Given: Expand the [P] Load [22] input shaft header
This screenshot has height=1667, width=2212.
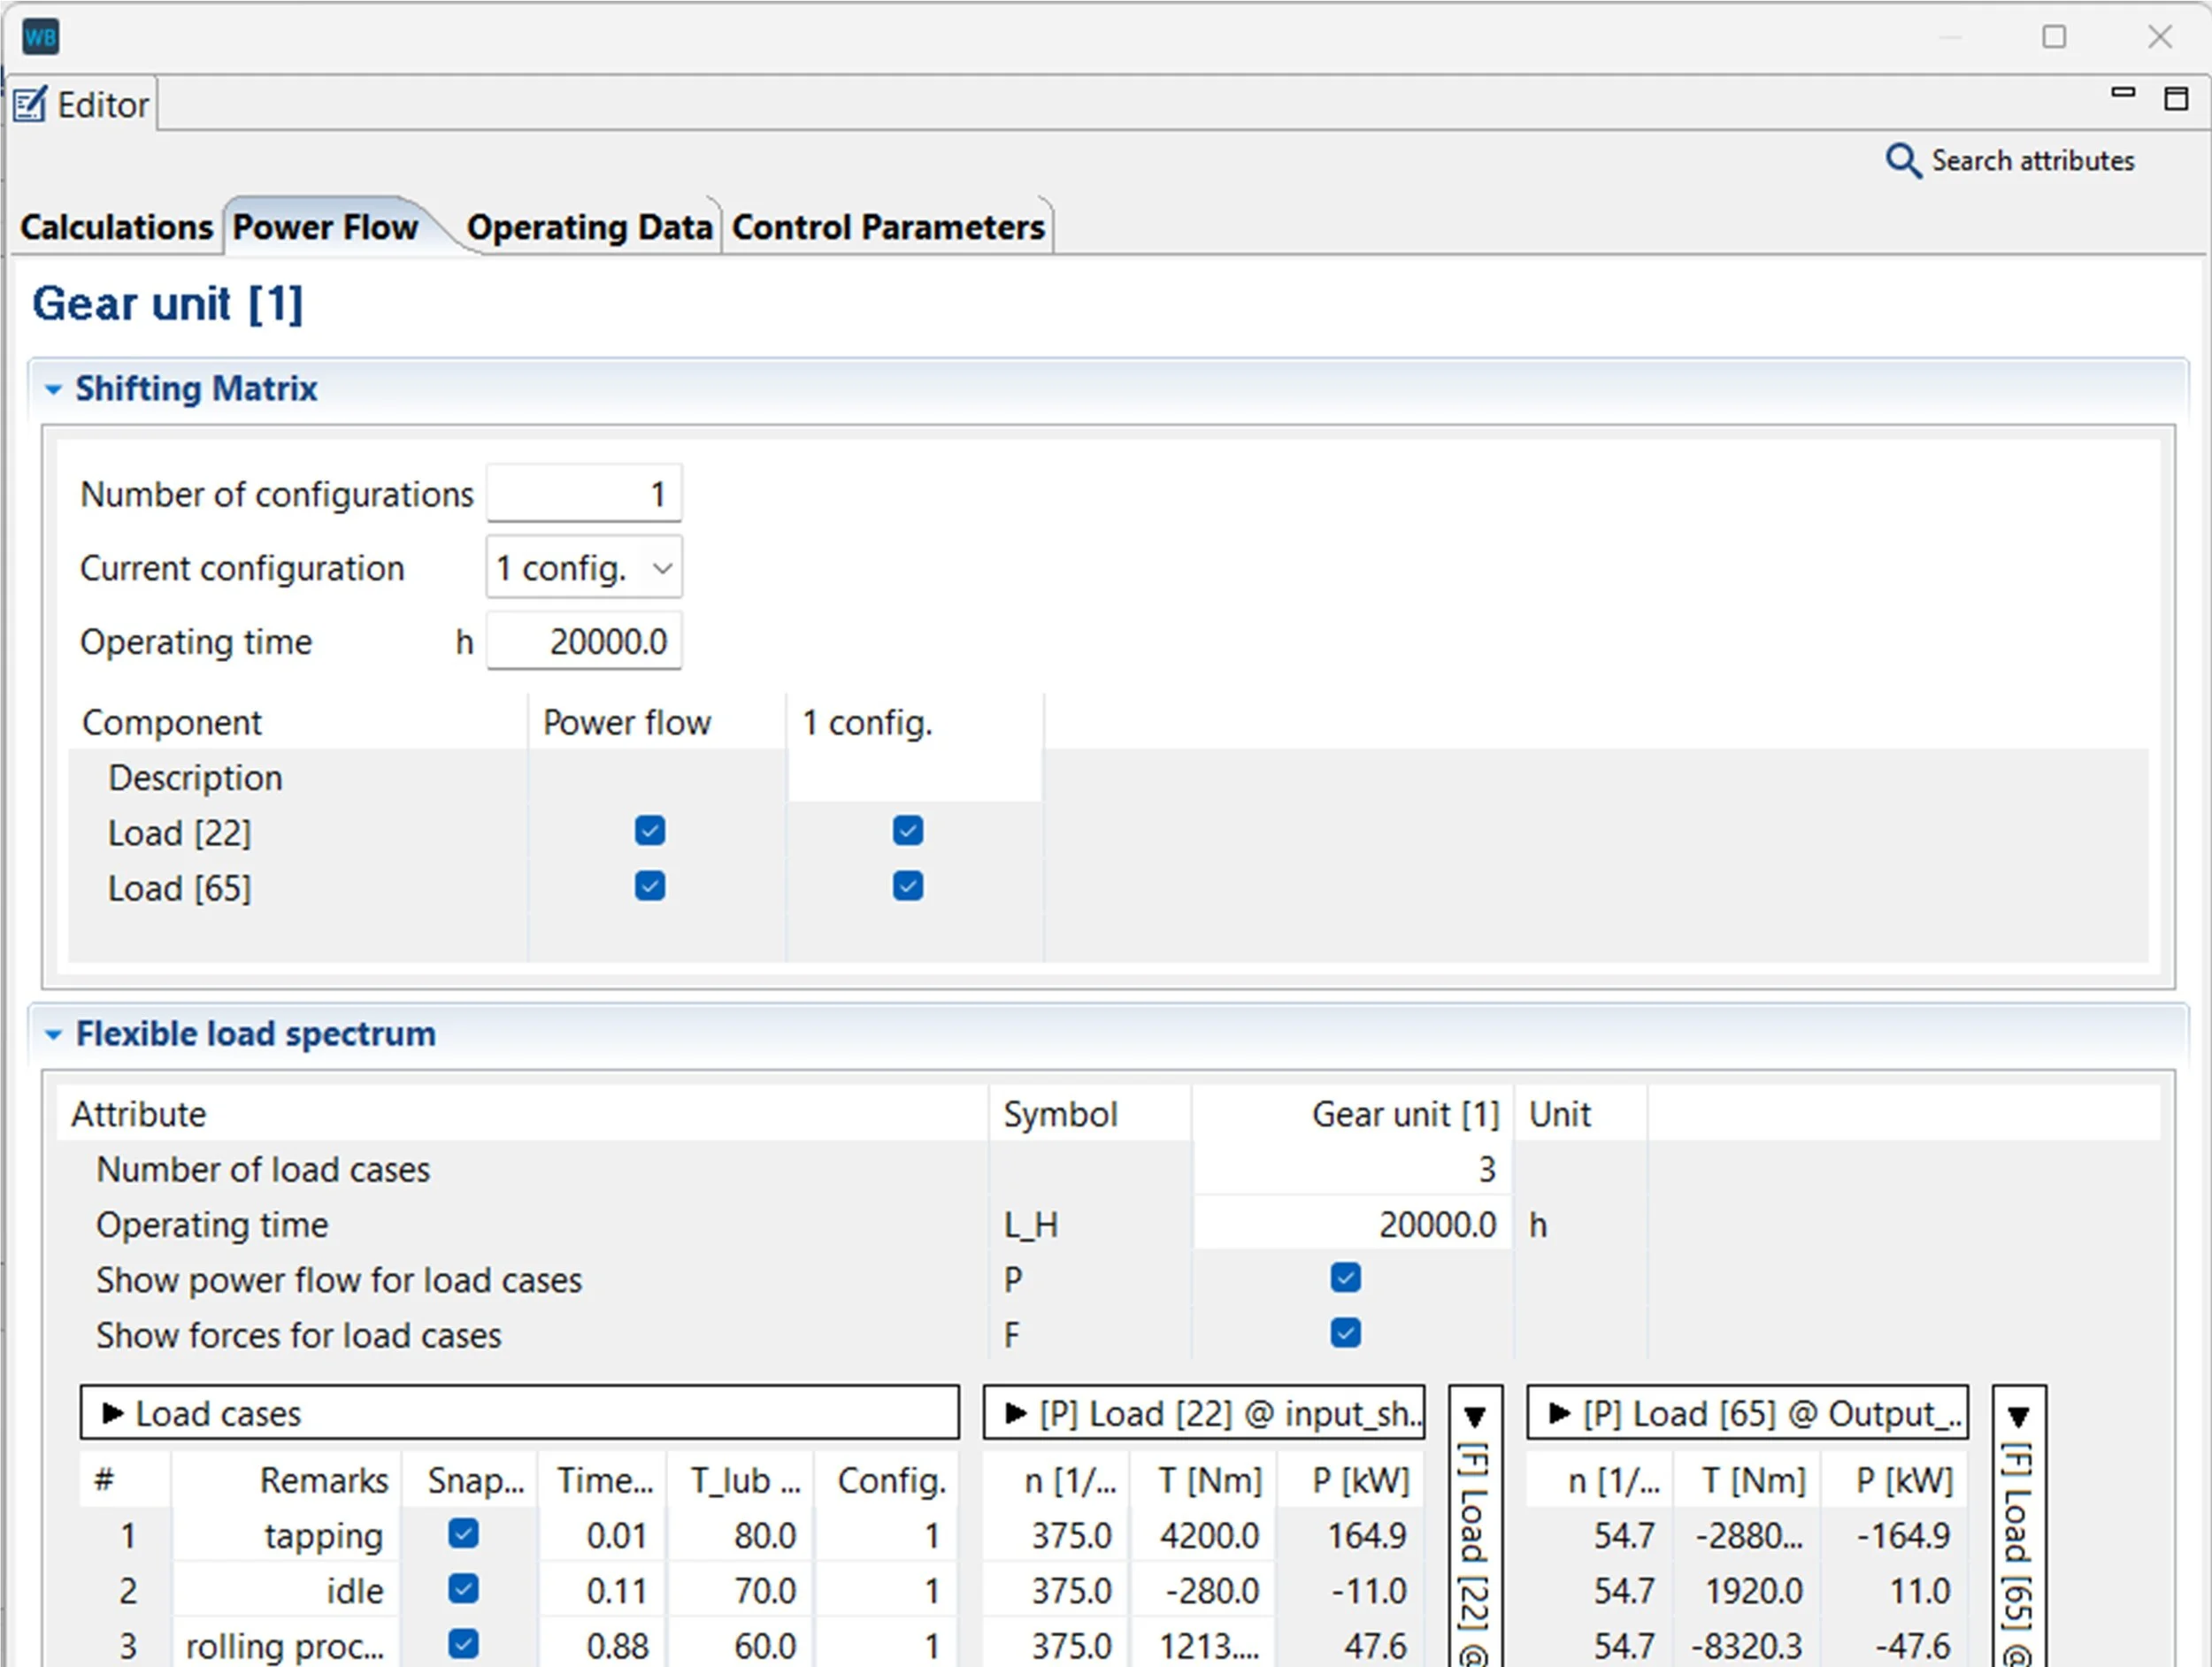Looking at the screenshot, I should tap(1016, 1413).
